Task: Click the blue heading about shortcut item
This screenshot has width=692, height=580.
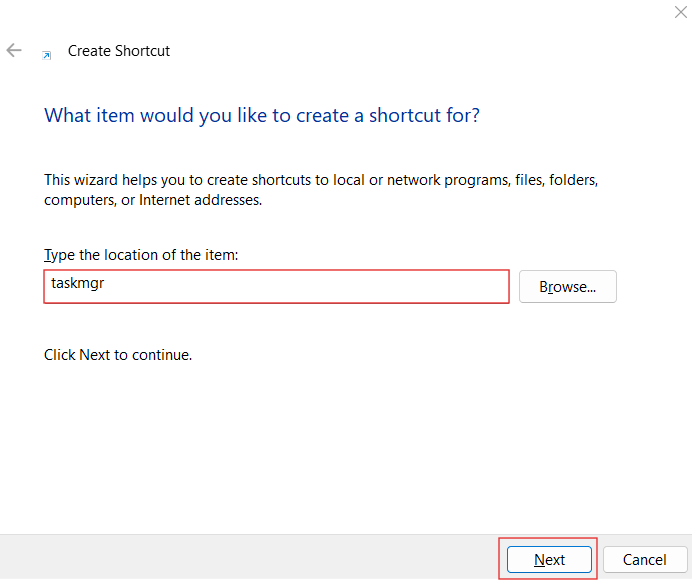Action: [x=262, y=116]
